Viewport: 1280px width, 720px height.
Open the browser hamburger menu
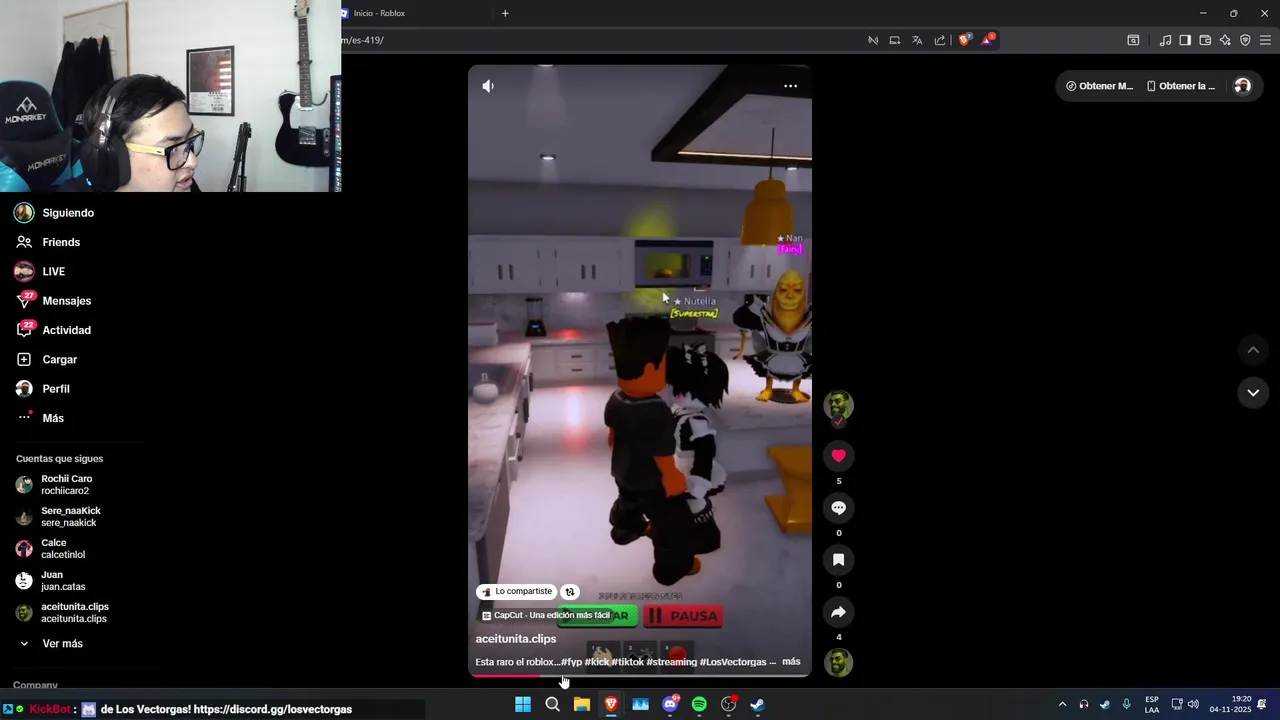point(1265,40)
